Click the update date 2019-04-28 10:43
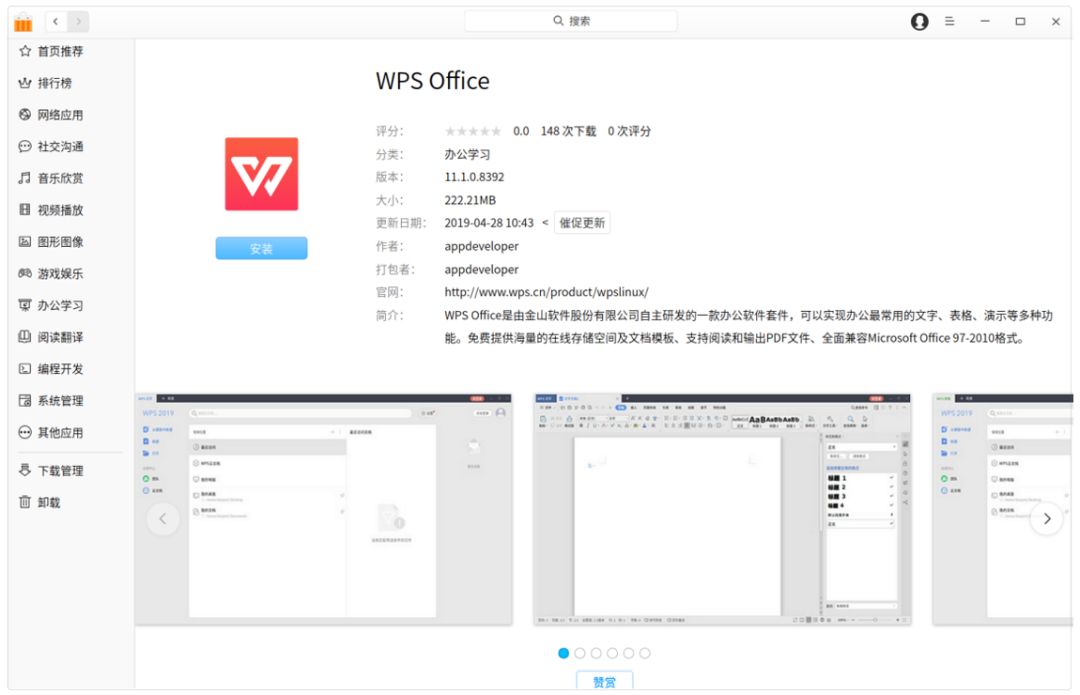This screenshot has height=695, width=1080. click(489, 222)
